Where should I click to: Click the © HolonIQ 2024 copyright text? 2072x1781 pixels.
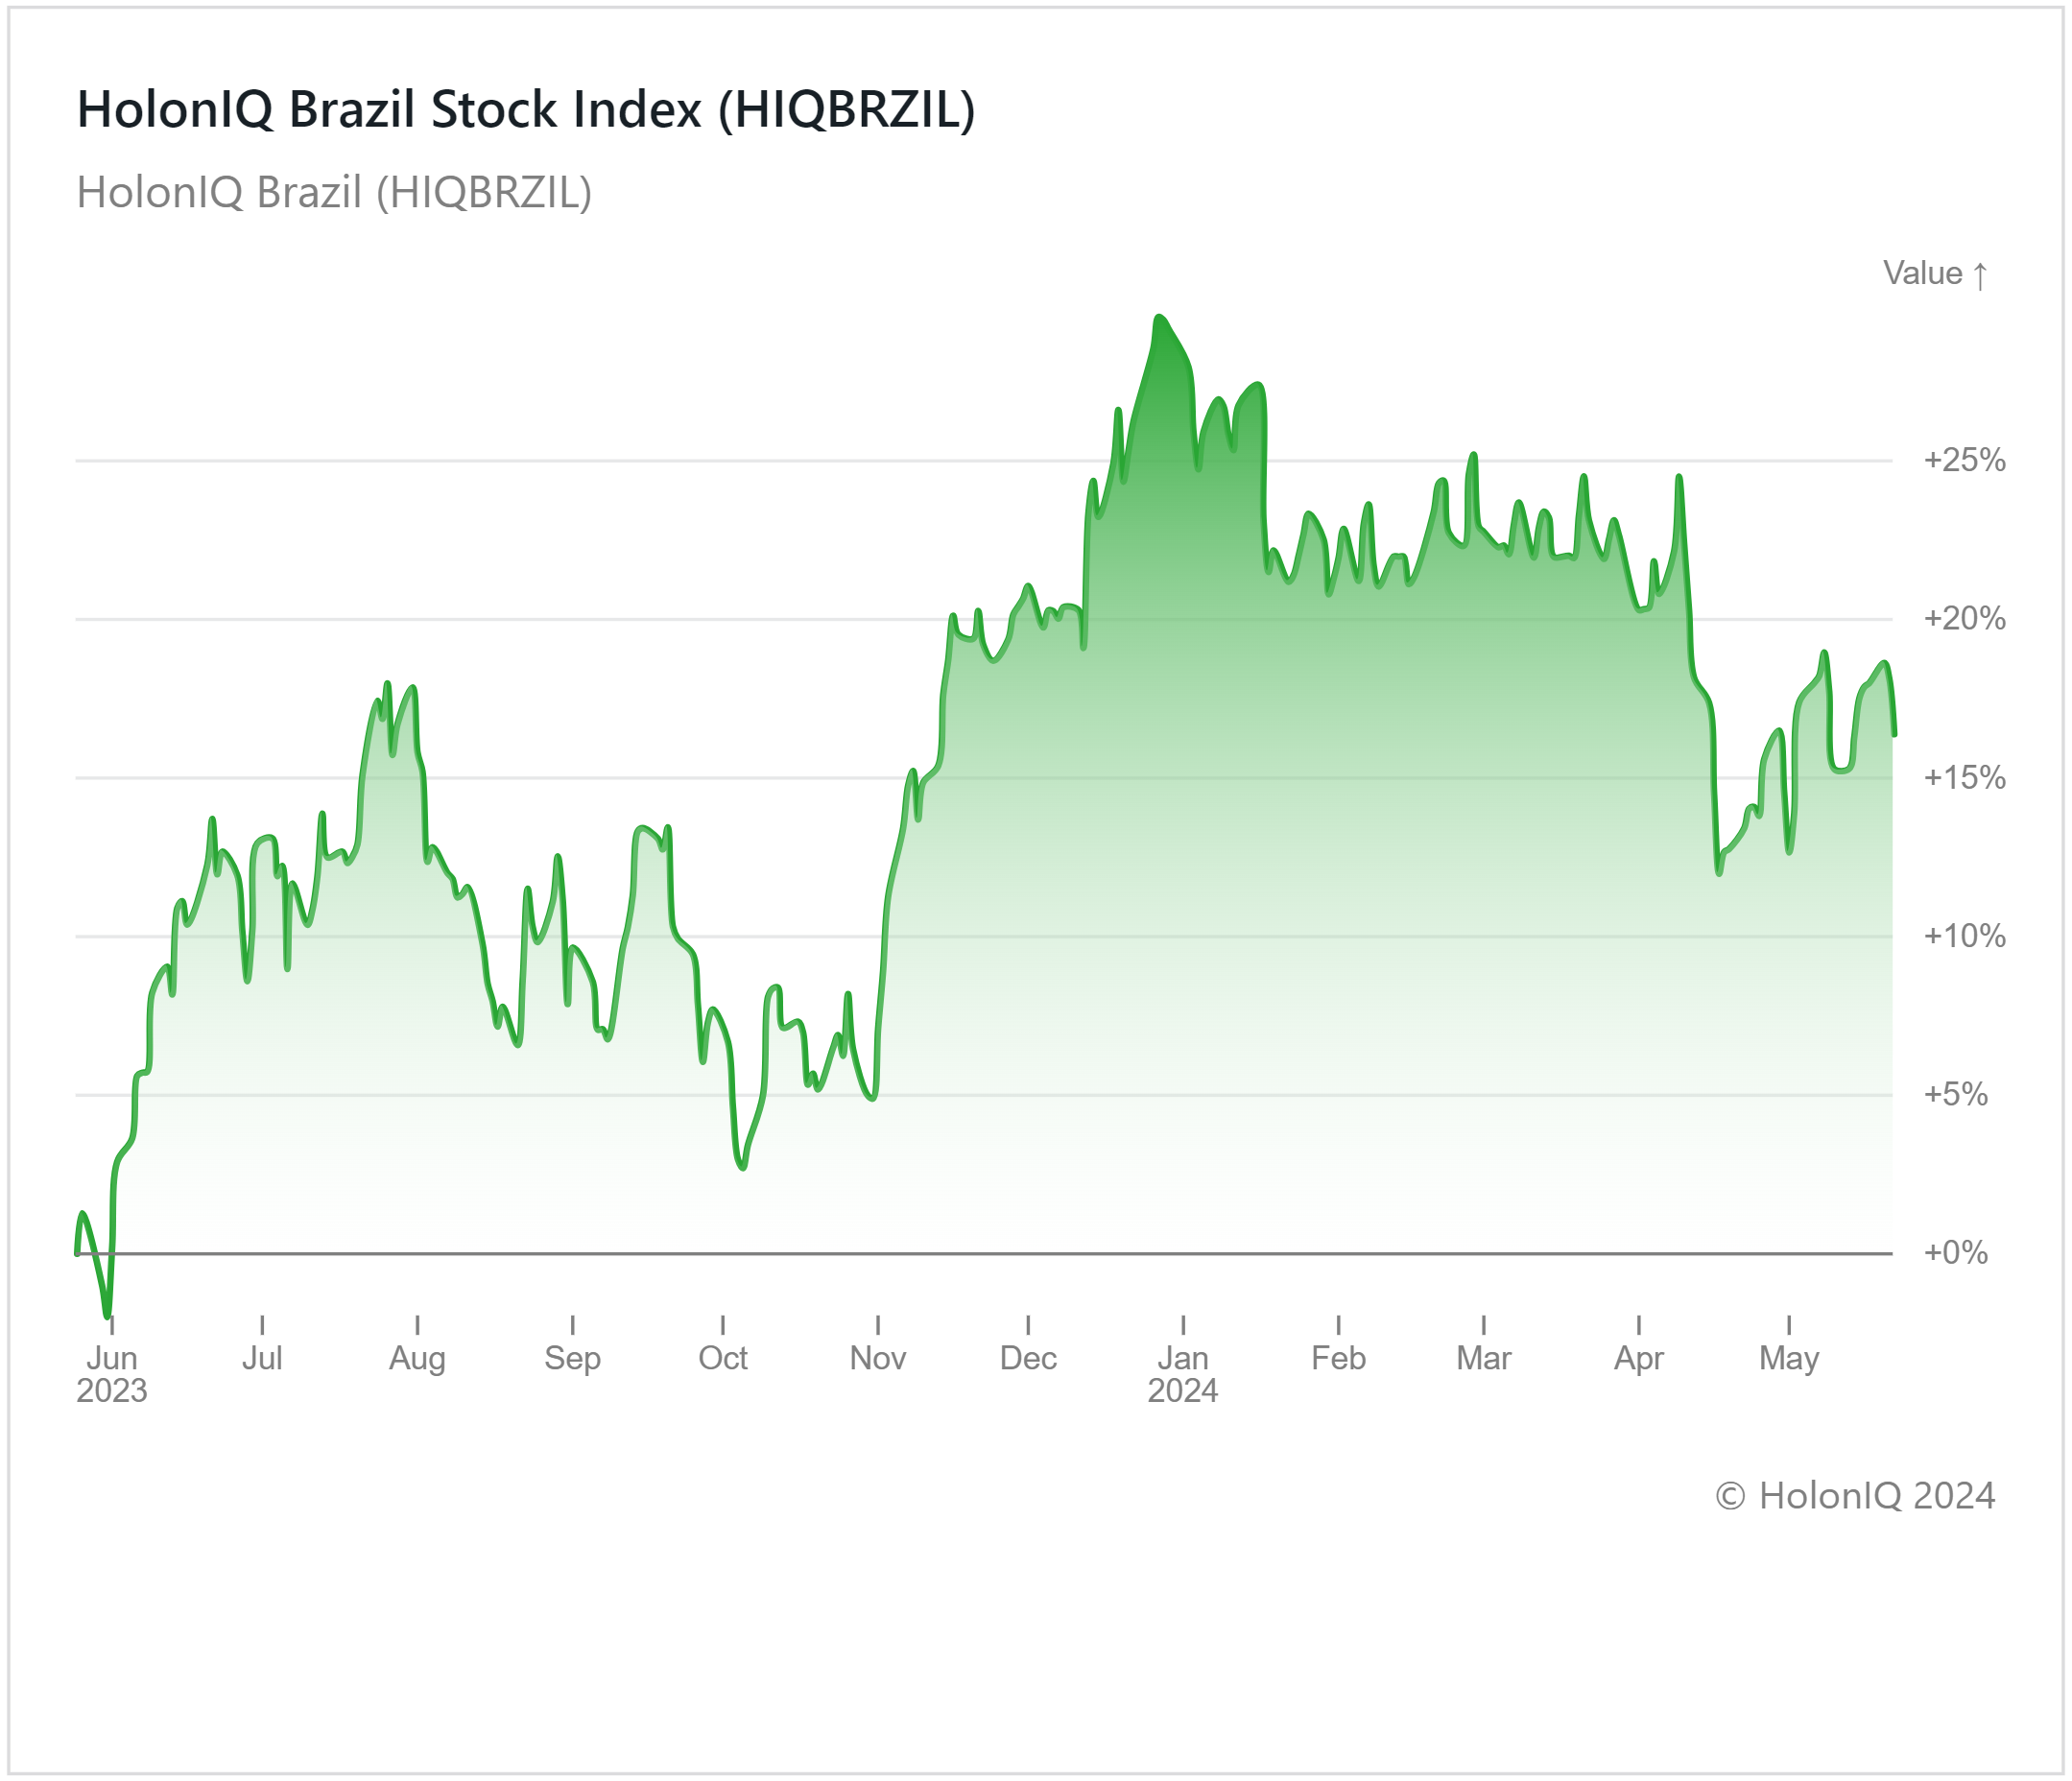tap(1854, 1496)
